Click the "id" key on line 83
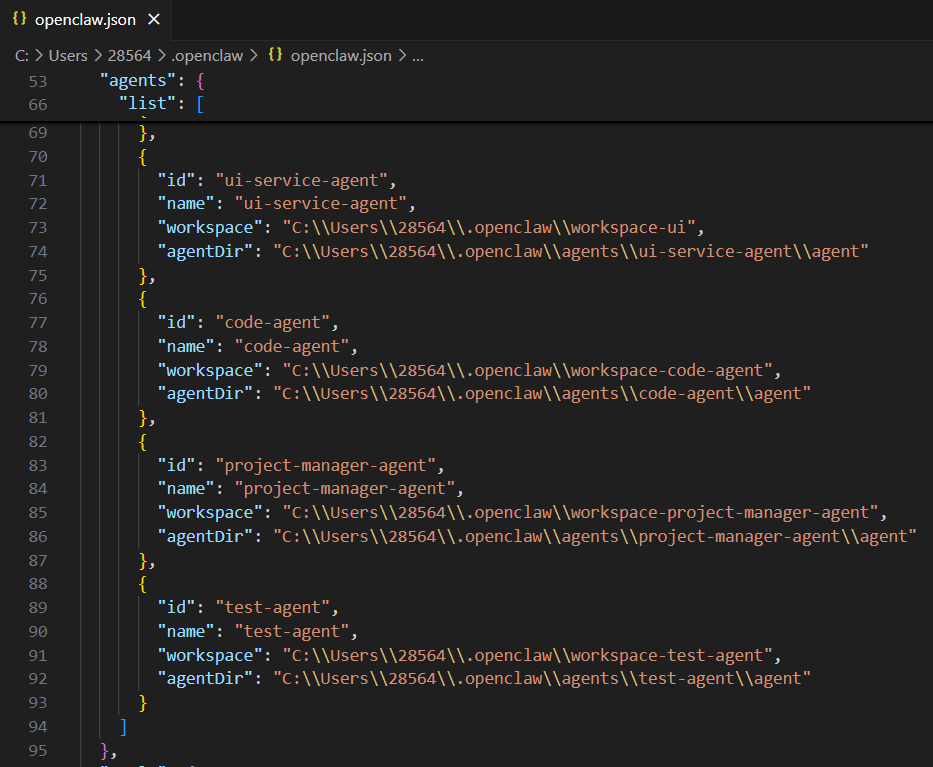Viewport: 933px width, 767px height. click(176, 465)
